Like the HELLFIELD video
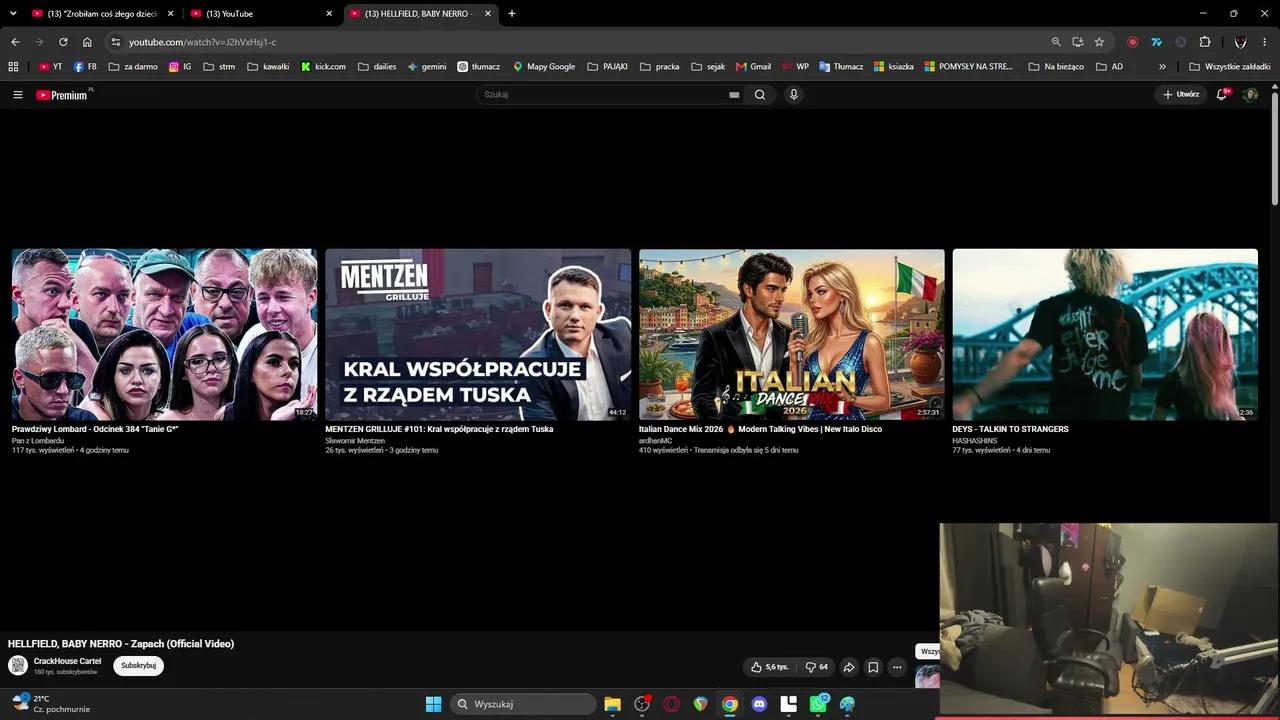1280x720 pixels. coord(769,667)
